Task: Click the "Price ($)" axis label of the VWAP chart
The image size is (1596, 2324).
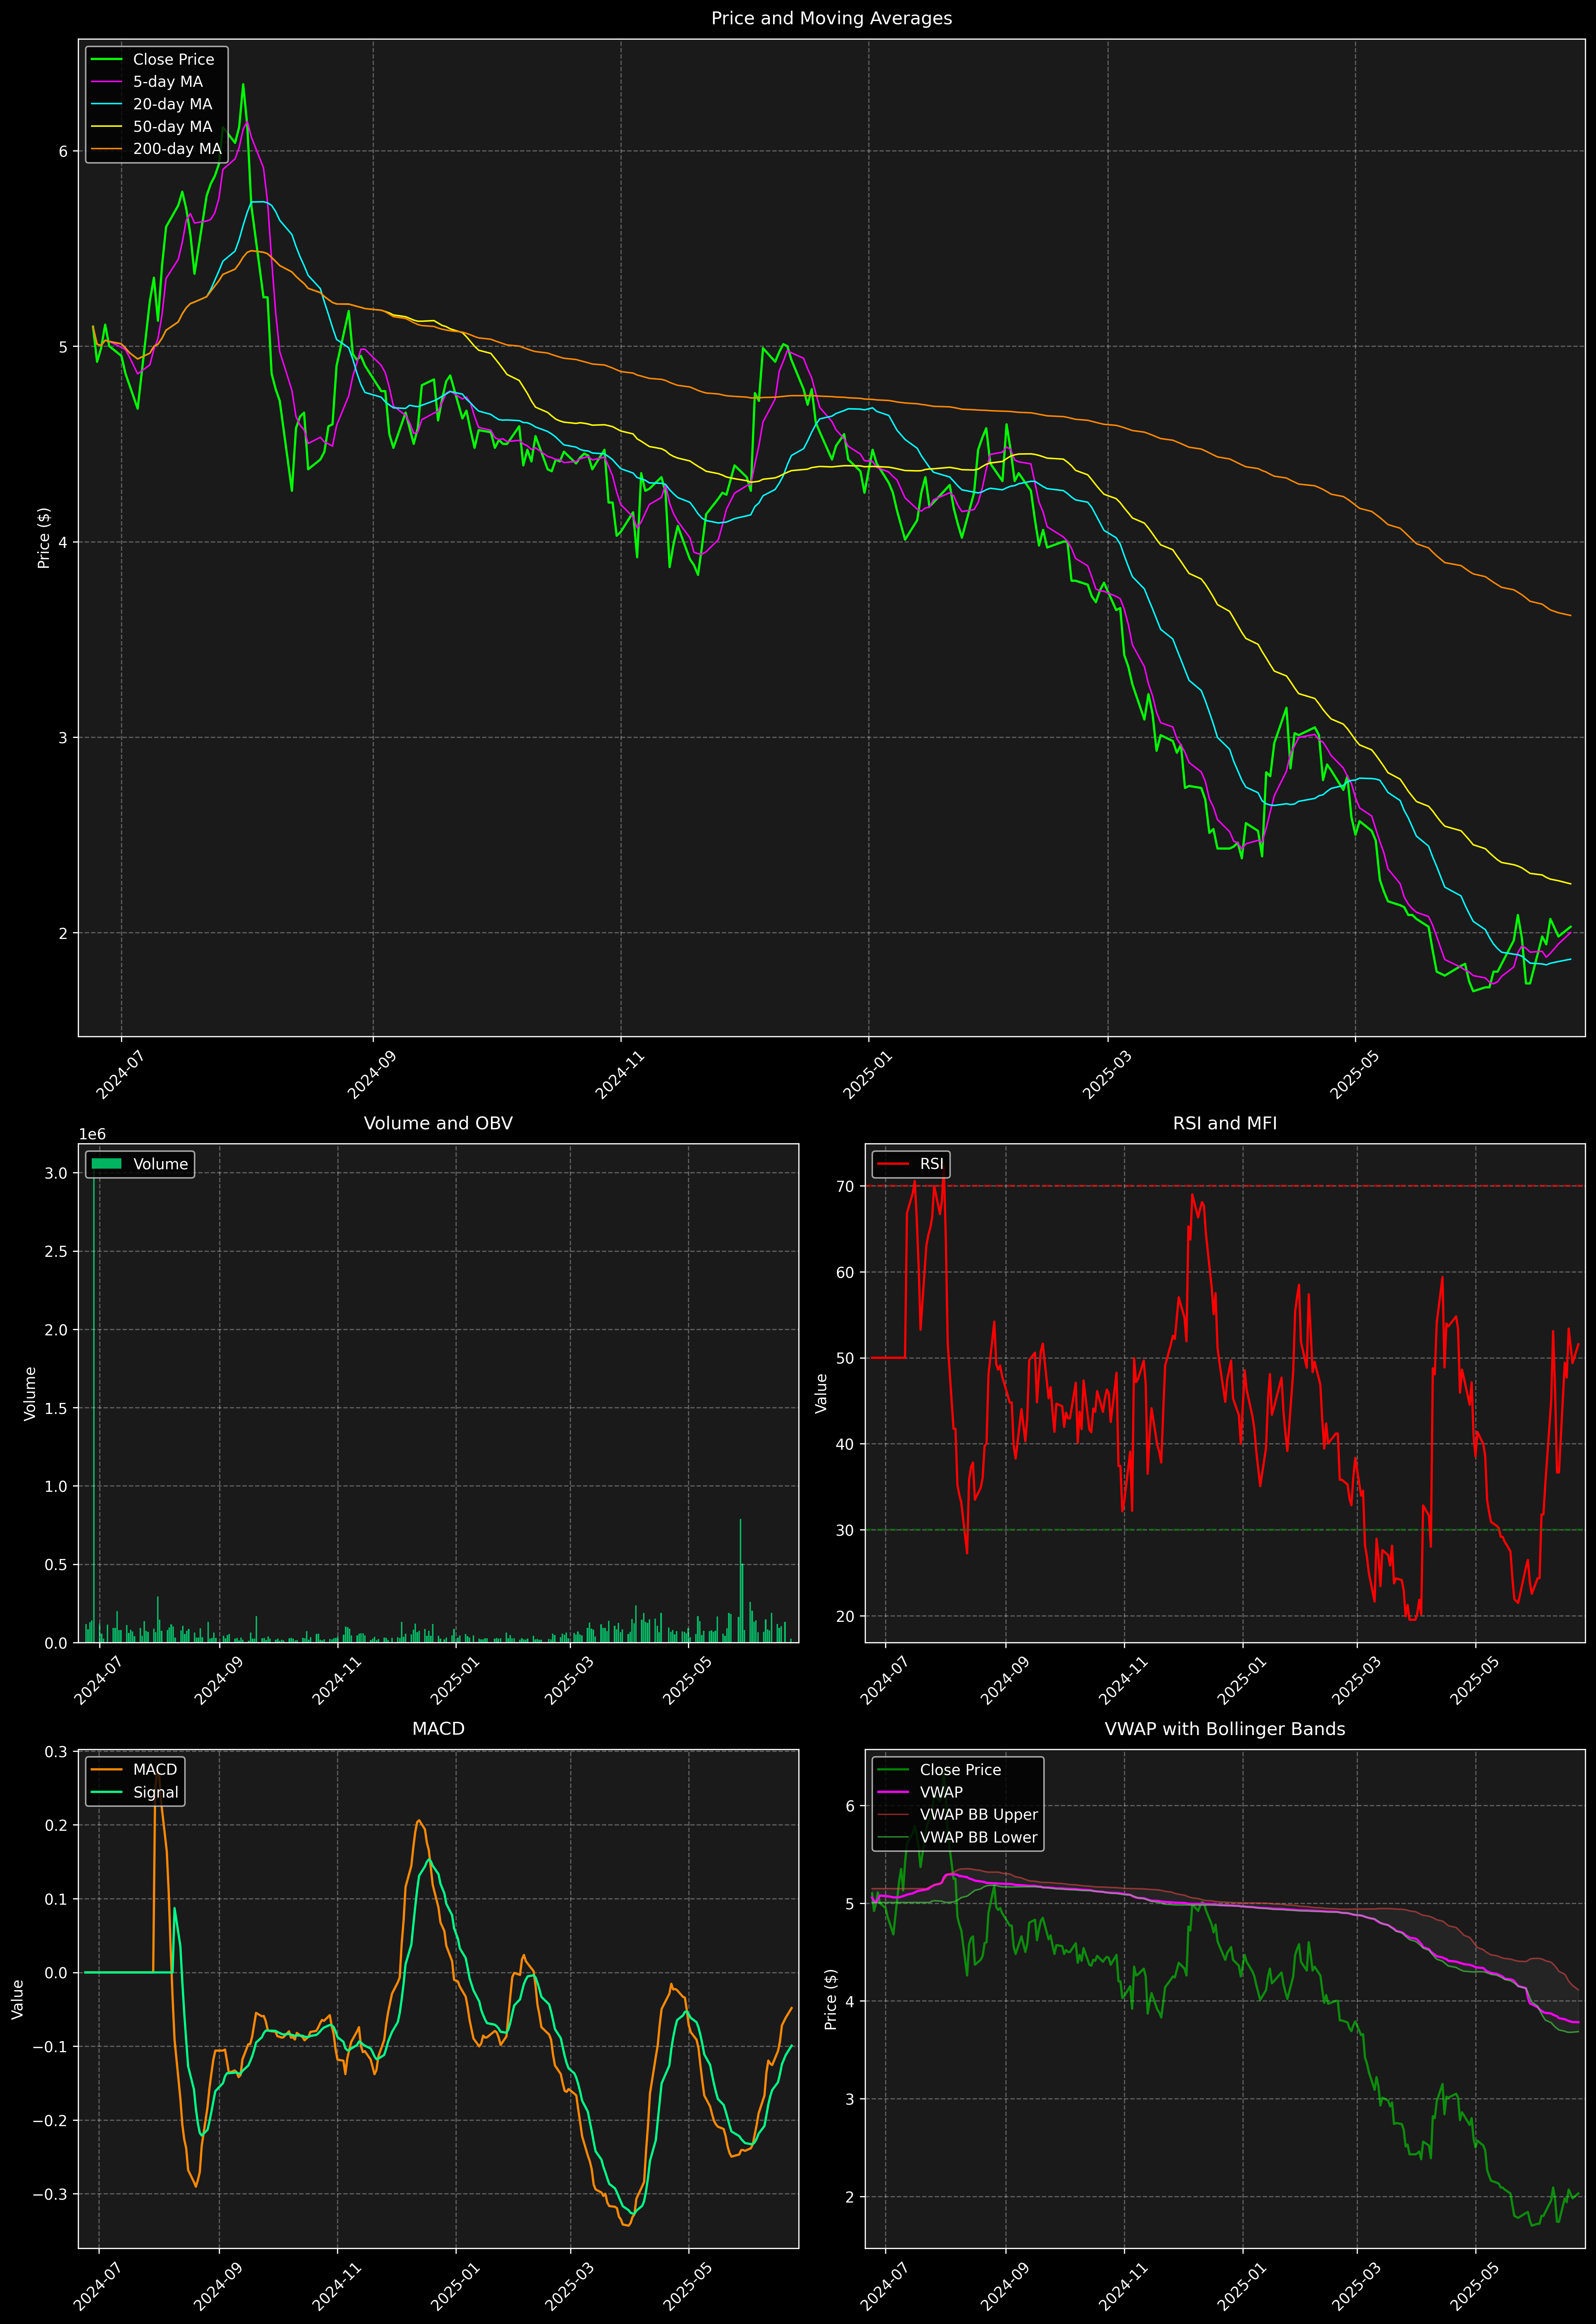Action: pos(830,1999)
